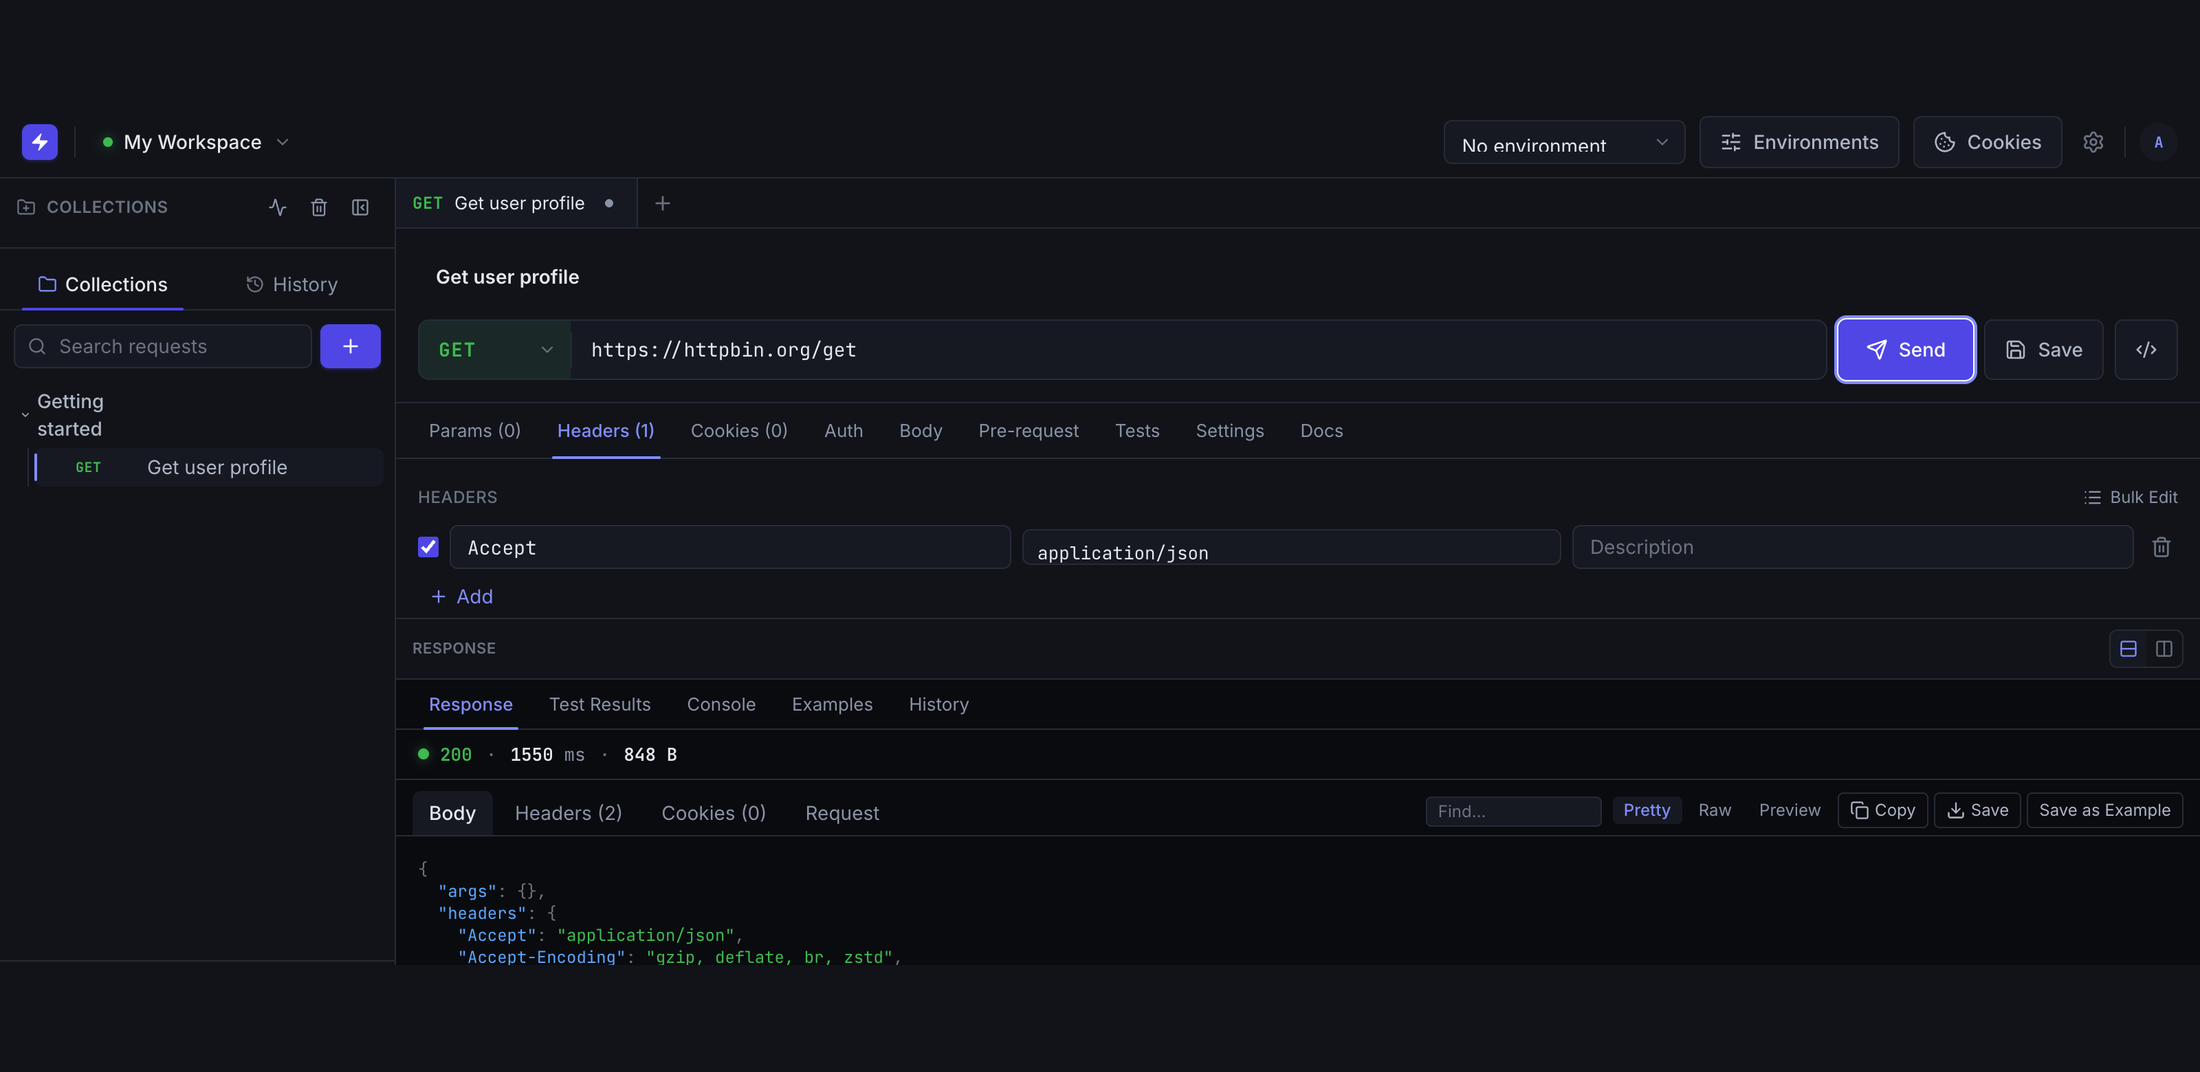Open the Docs tab
2200x1072 pixels.
point(1321,431)
